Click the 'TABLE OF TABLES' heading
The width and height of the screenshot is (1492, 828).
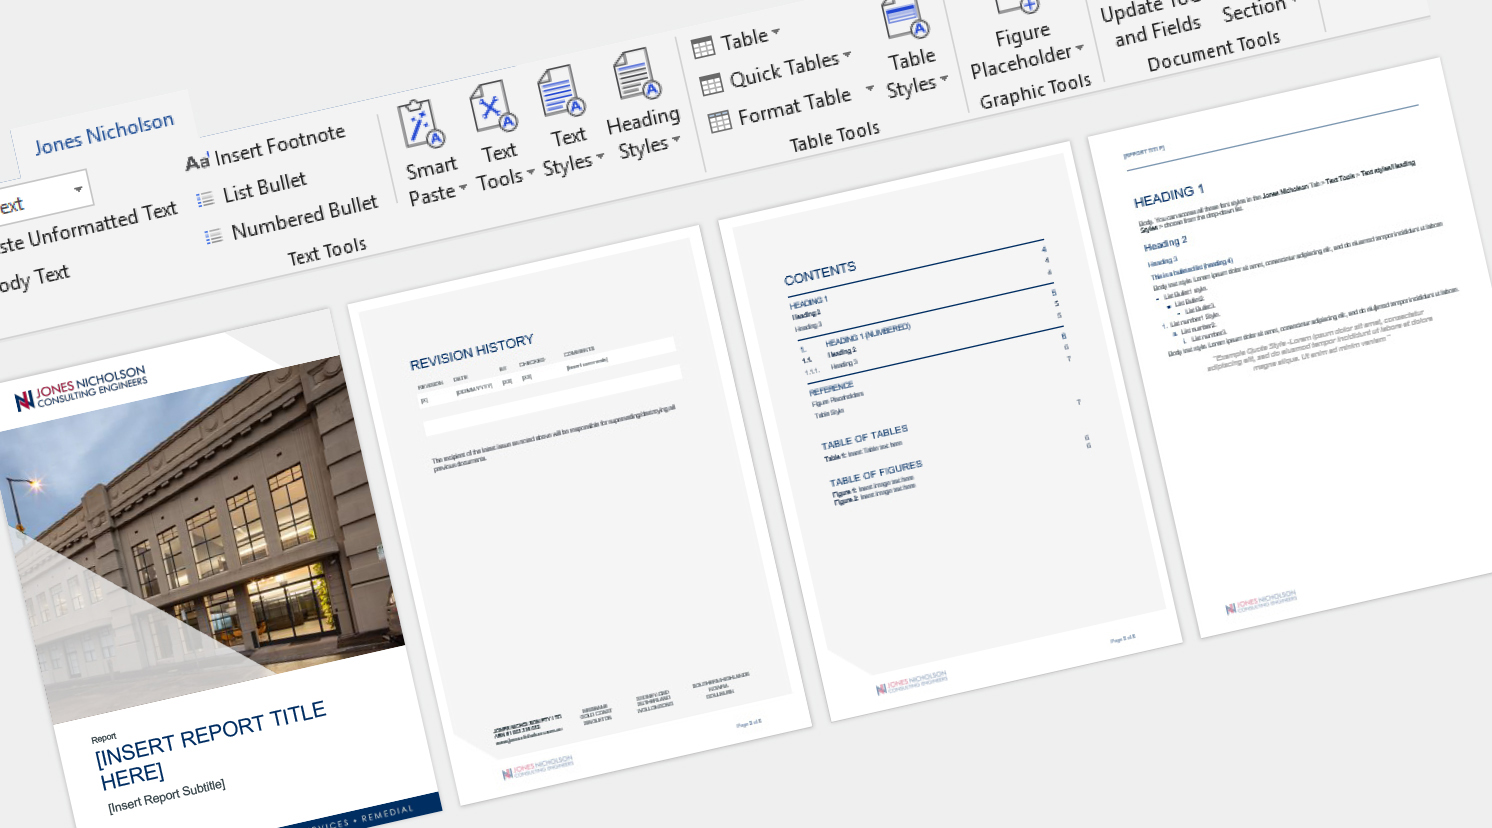pos(865,437)
